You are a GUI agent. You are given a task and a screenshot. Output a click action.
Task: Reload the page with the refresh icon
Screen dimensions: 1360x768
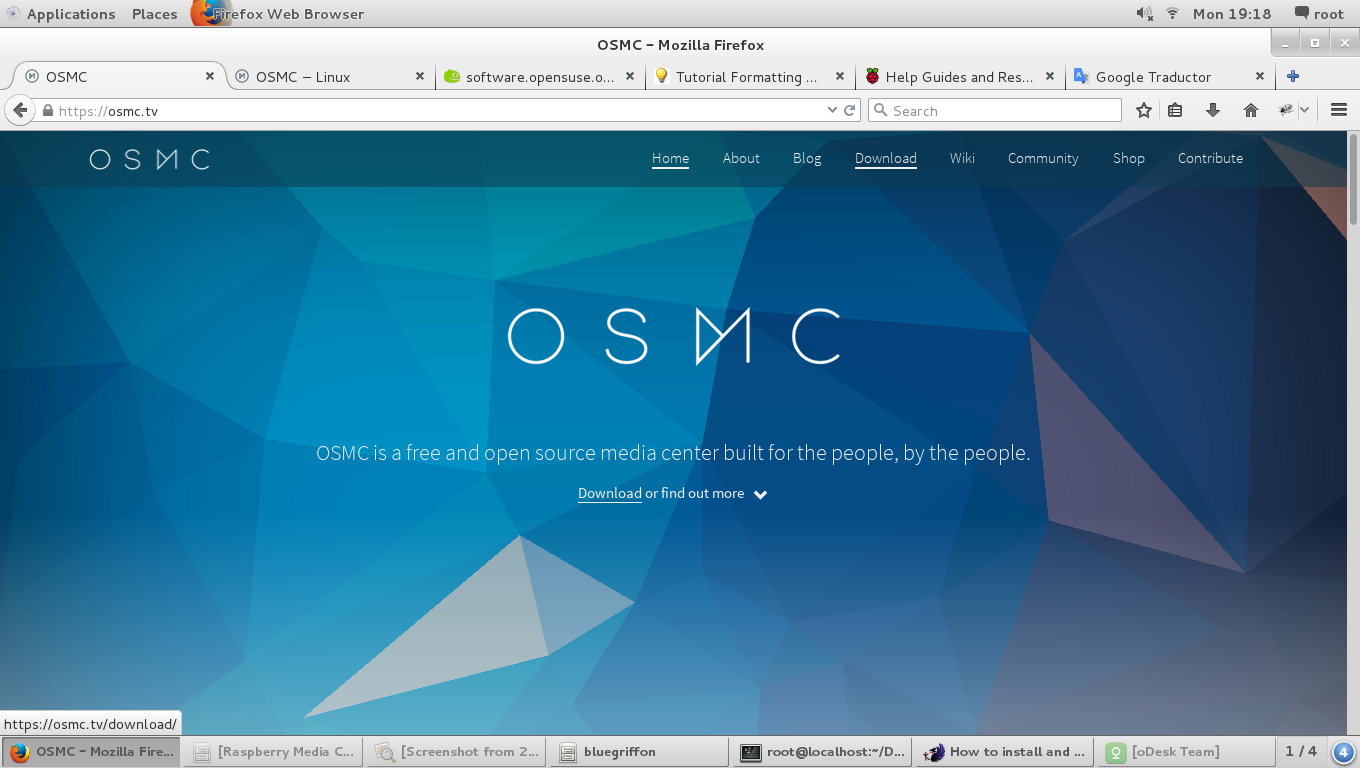click(850, 111)
